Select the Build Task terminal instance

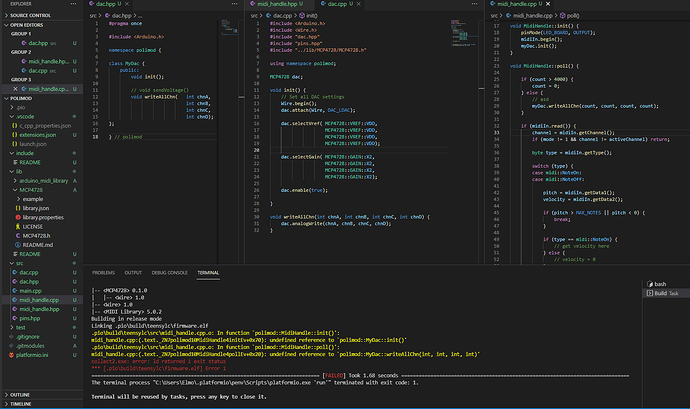click(666, 293)
